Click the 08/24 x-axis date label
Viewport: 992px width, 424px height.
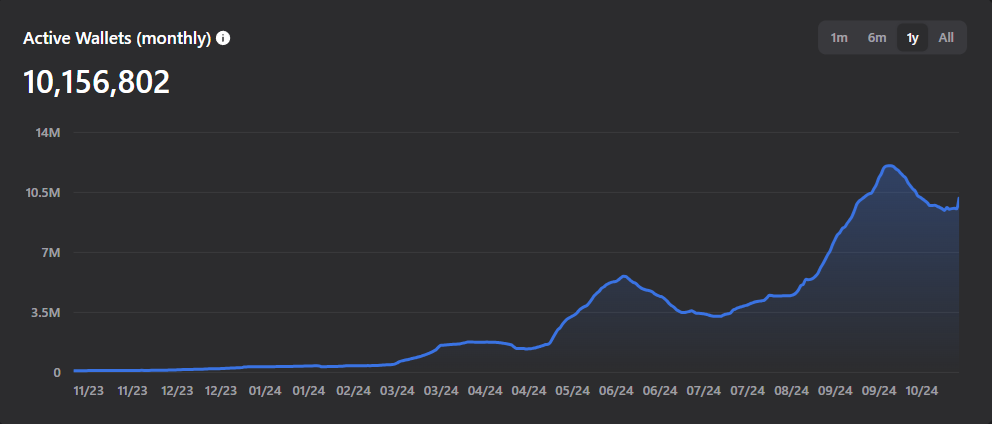point(791,391)
